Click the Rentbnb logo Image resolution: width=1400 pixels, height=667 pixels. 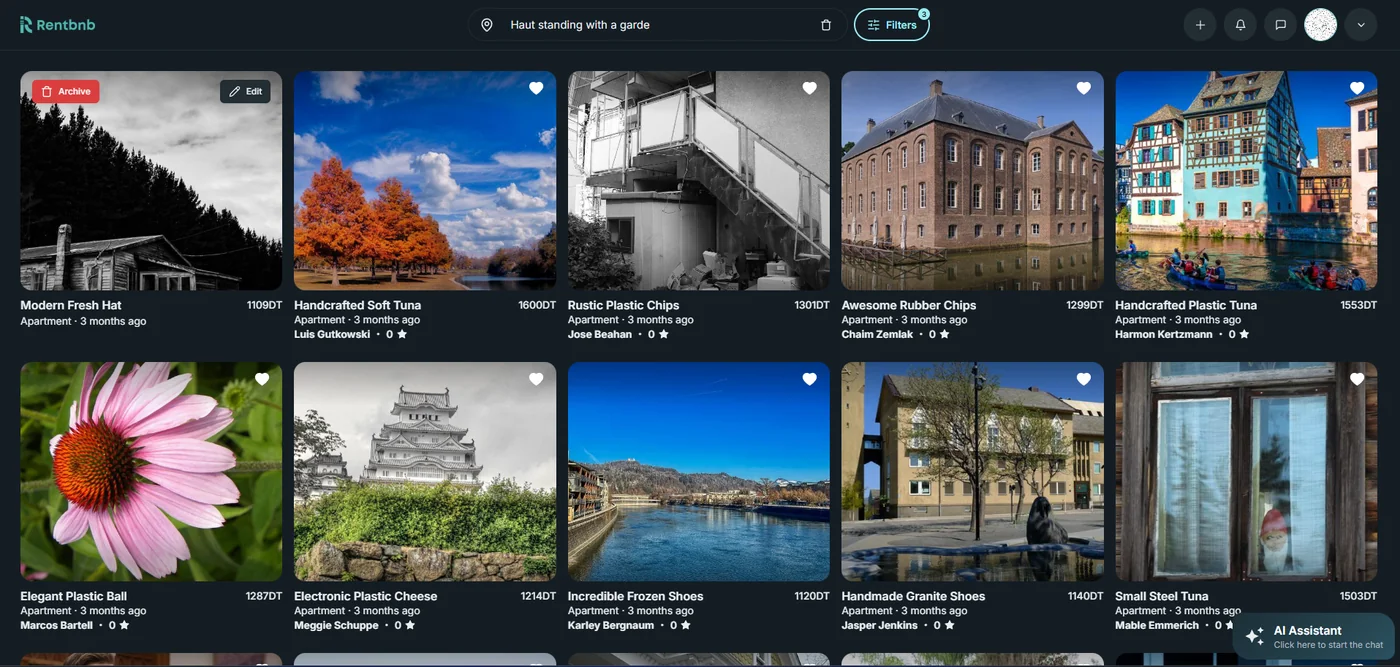tap(57, 24)
